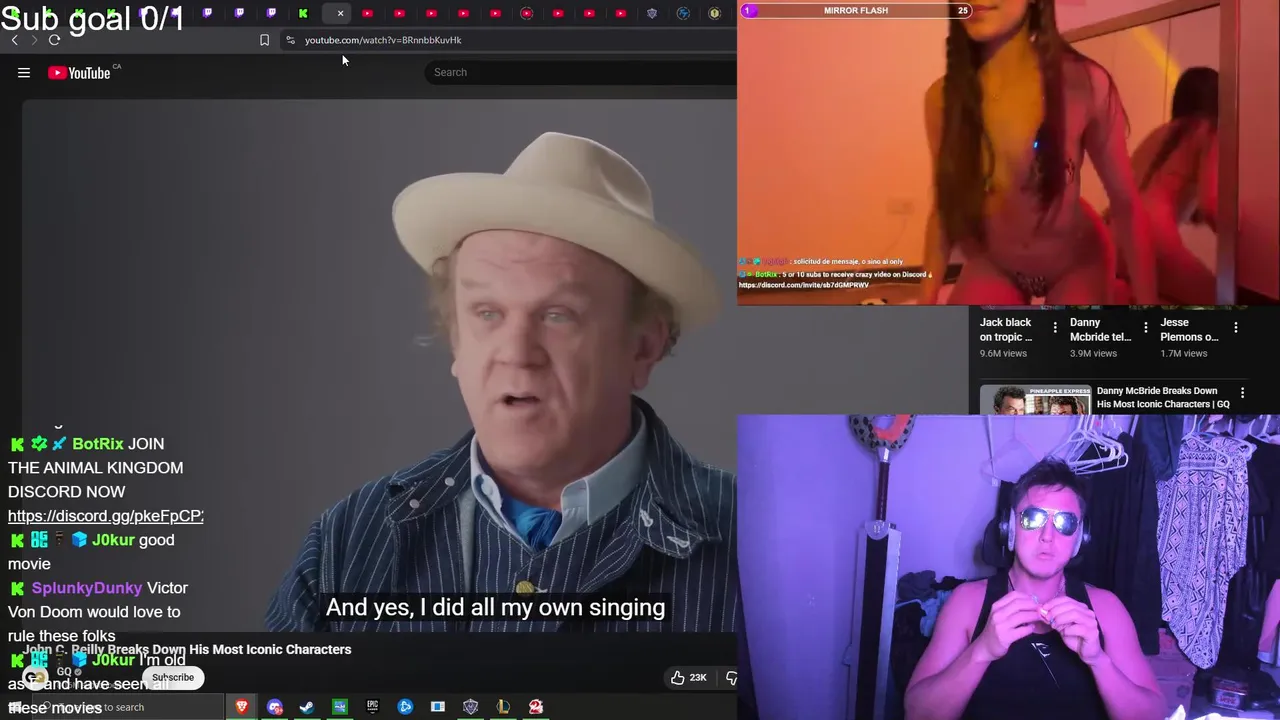Click the BotRix username in chat overlay
The image size is (1280, 720).
98,444
